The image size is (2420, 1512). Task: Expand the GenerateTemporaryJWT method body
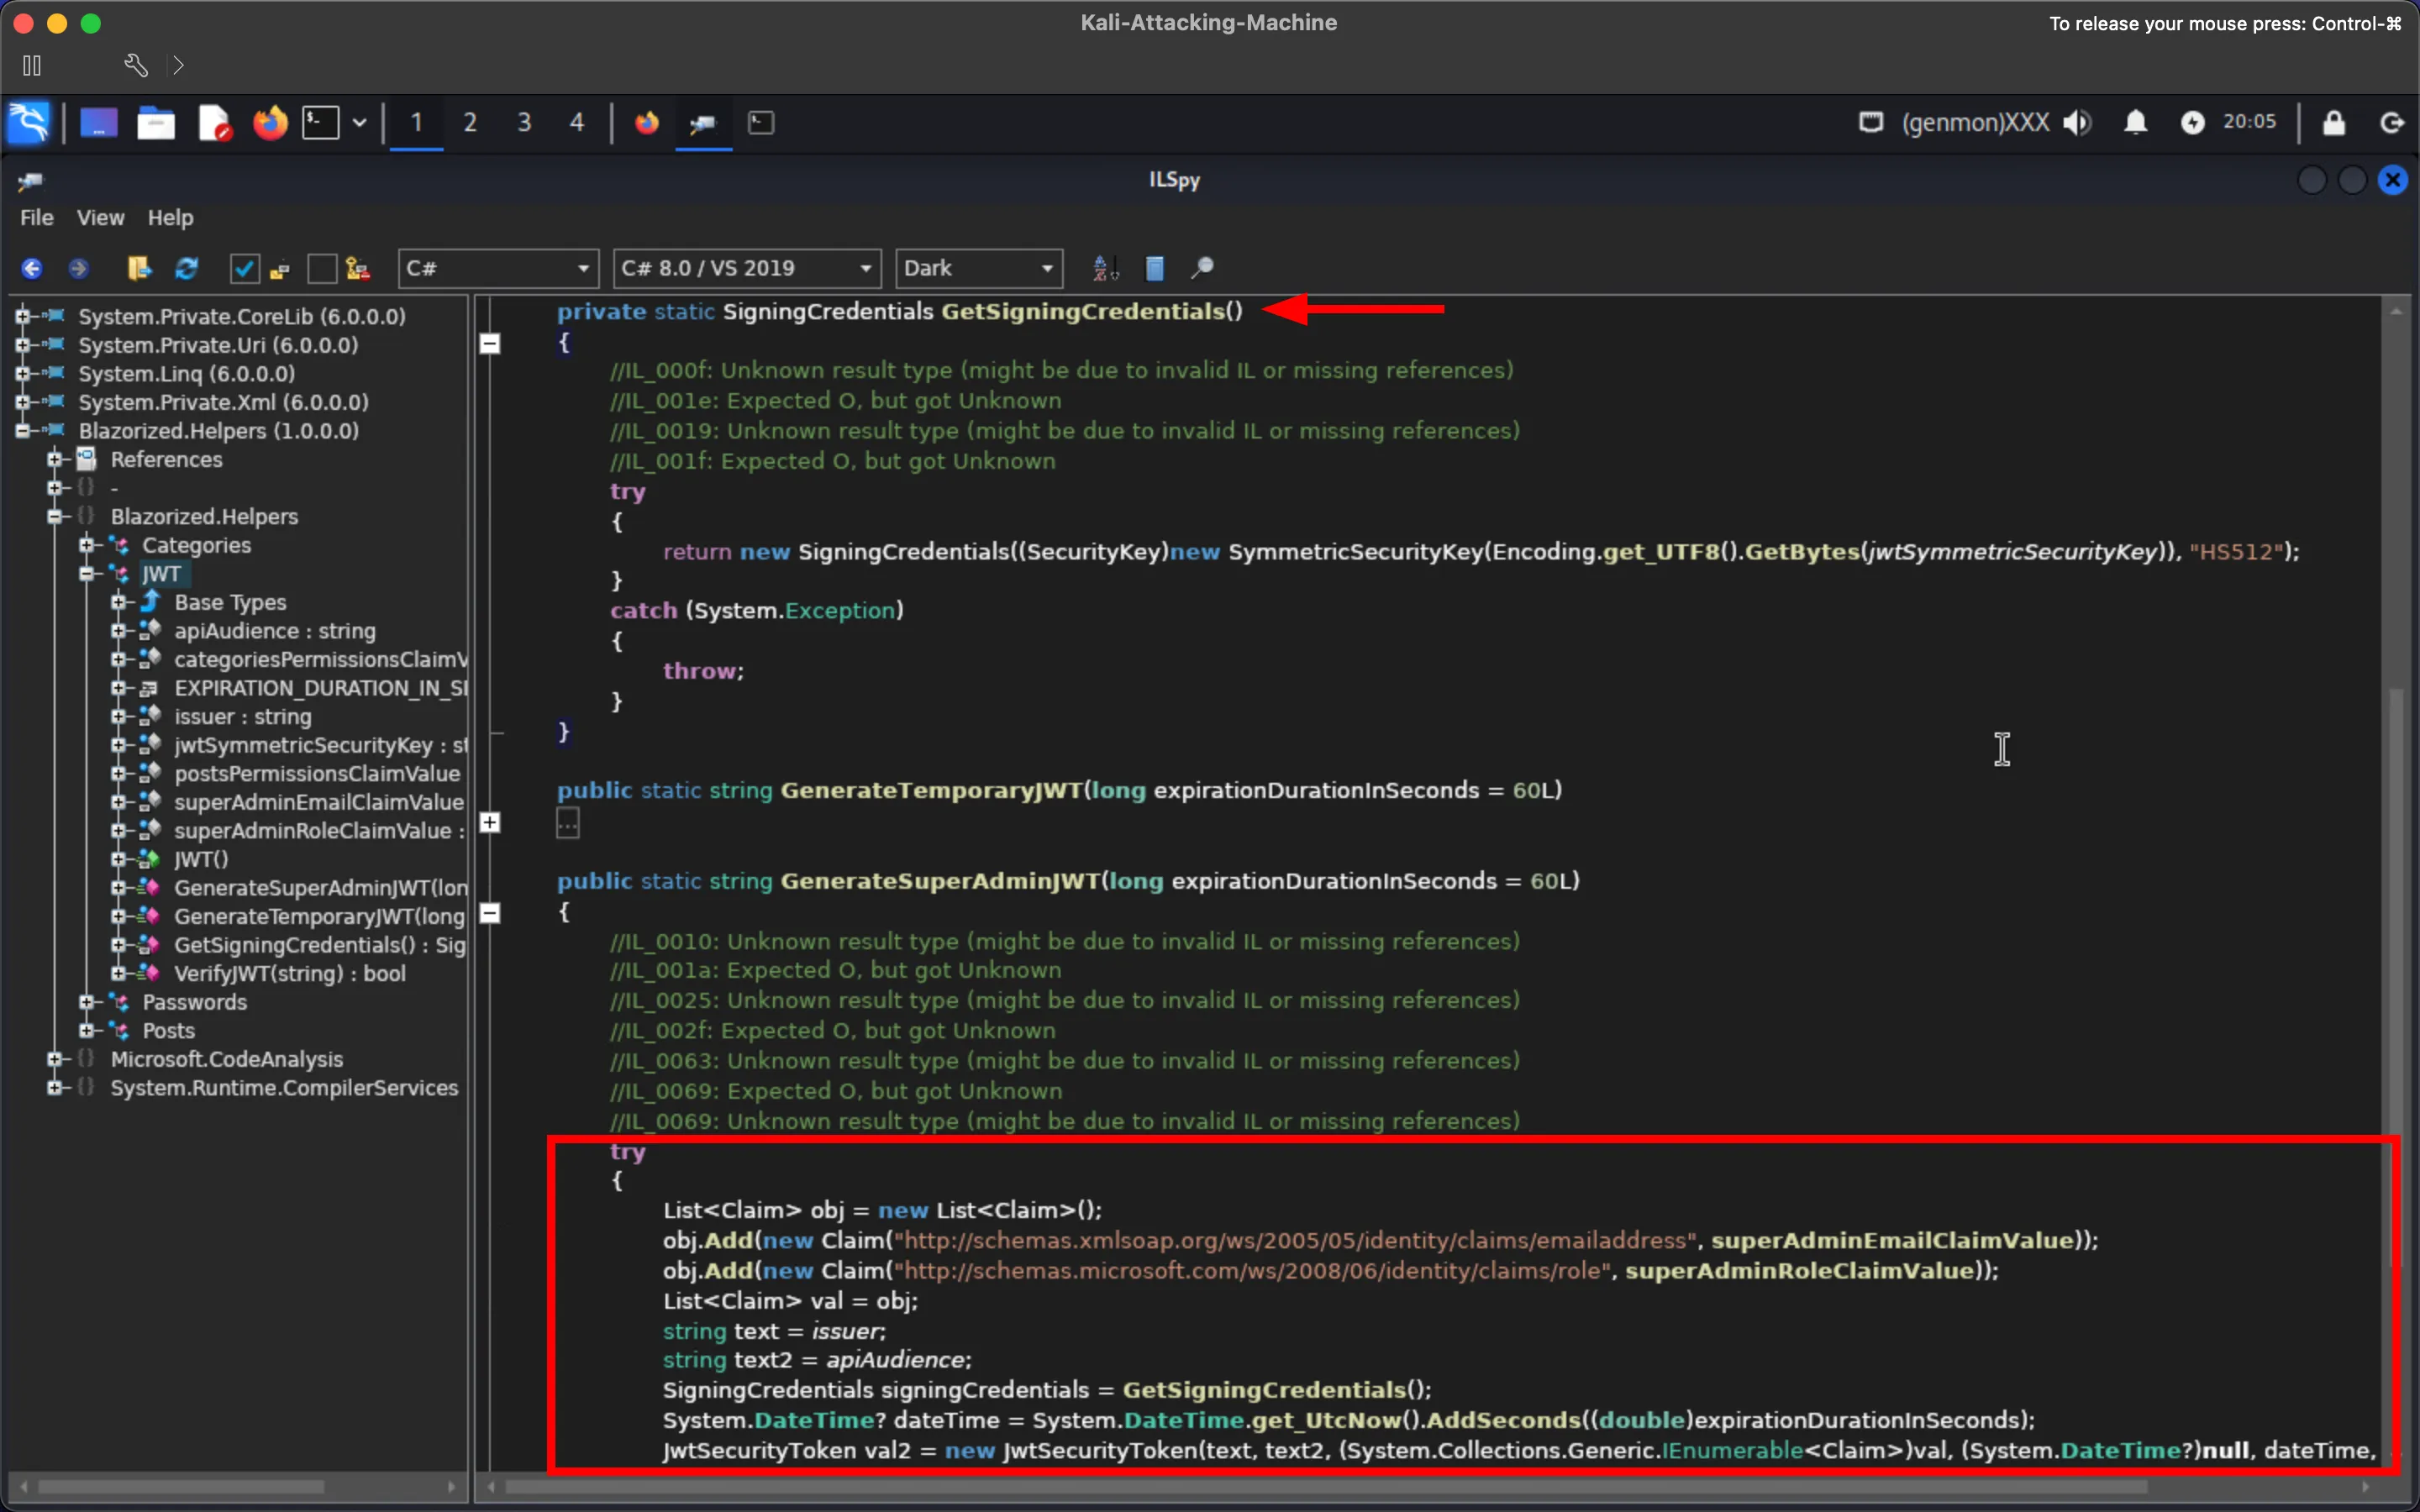point(490,822)
